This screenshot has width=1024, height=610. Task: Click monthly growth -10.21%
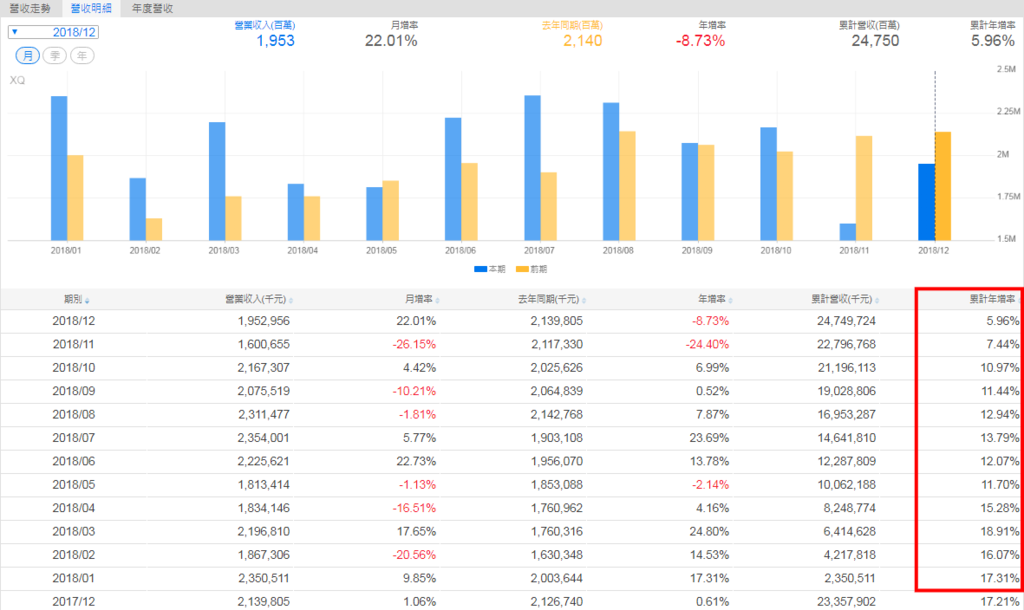(x=414, y=391)
